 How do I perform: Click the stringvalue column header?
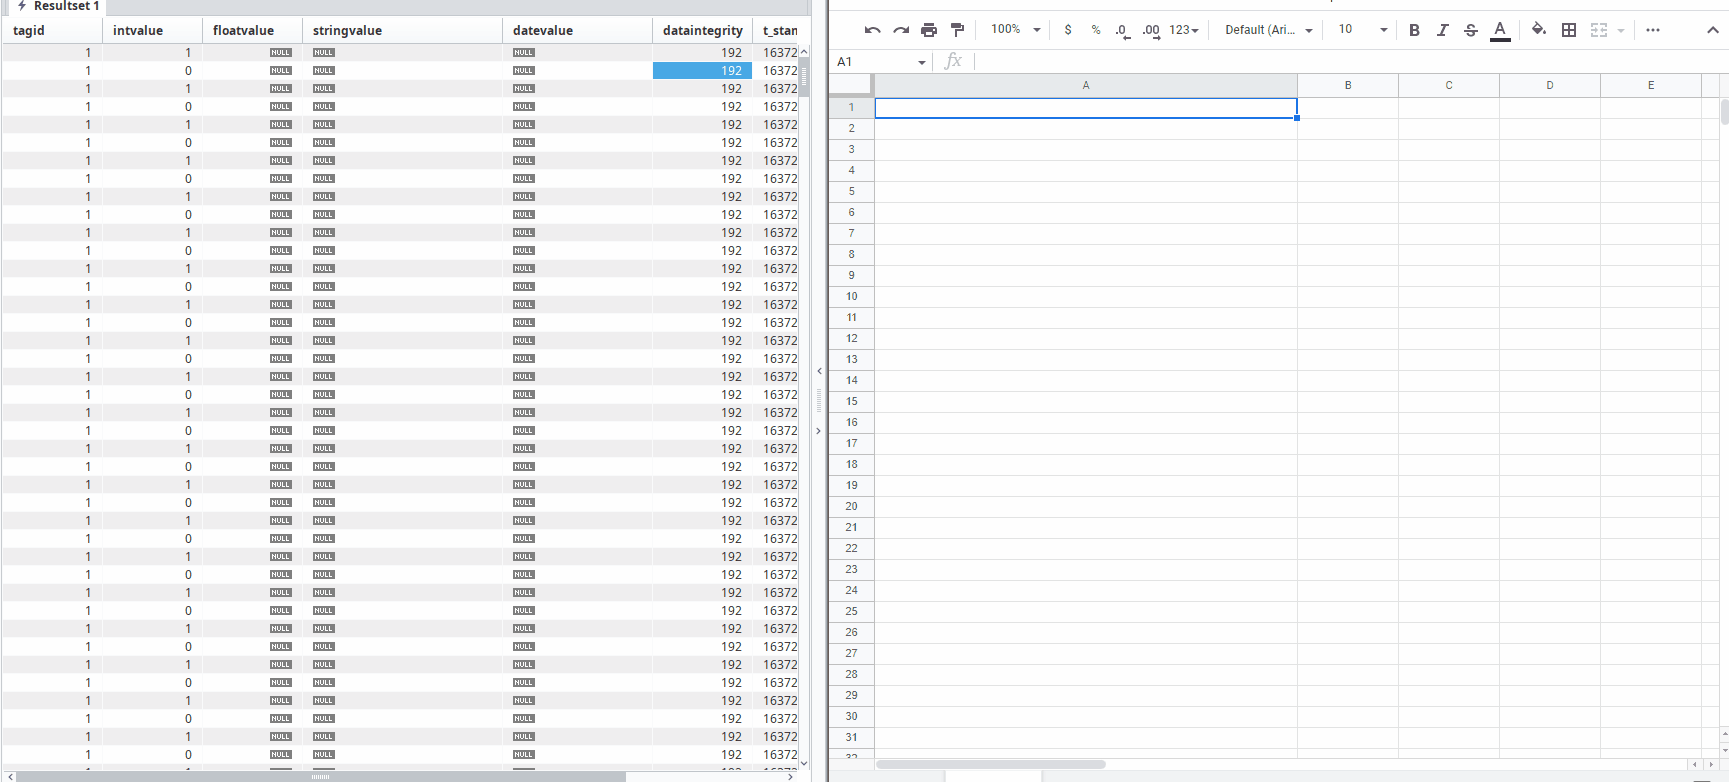[402, 30]
